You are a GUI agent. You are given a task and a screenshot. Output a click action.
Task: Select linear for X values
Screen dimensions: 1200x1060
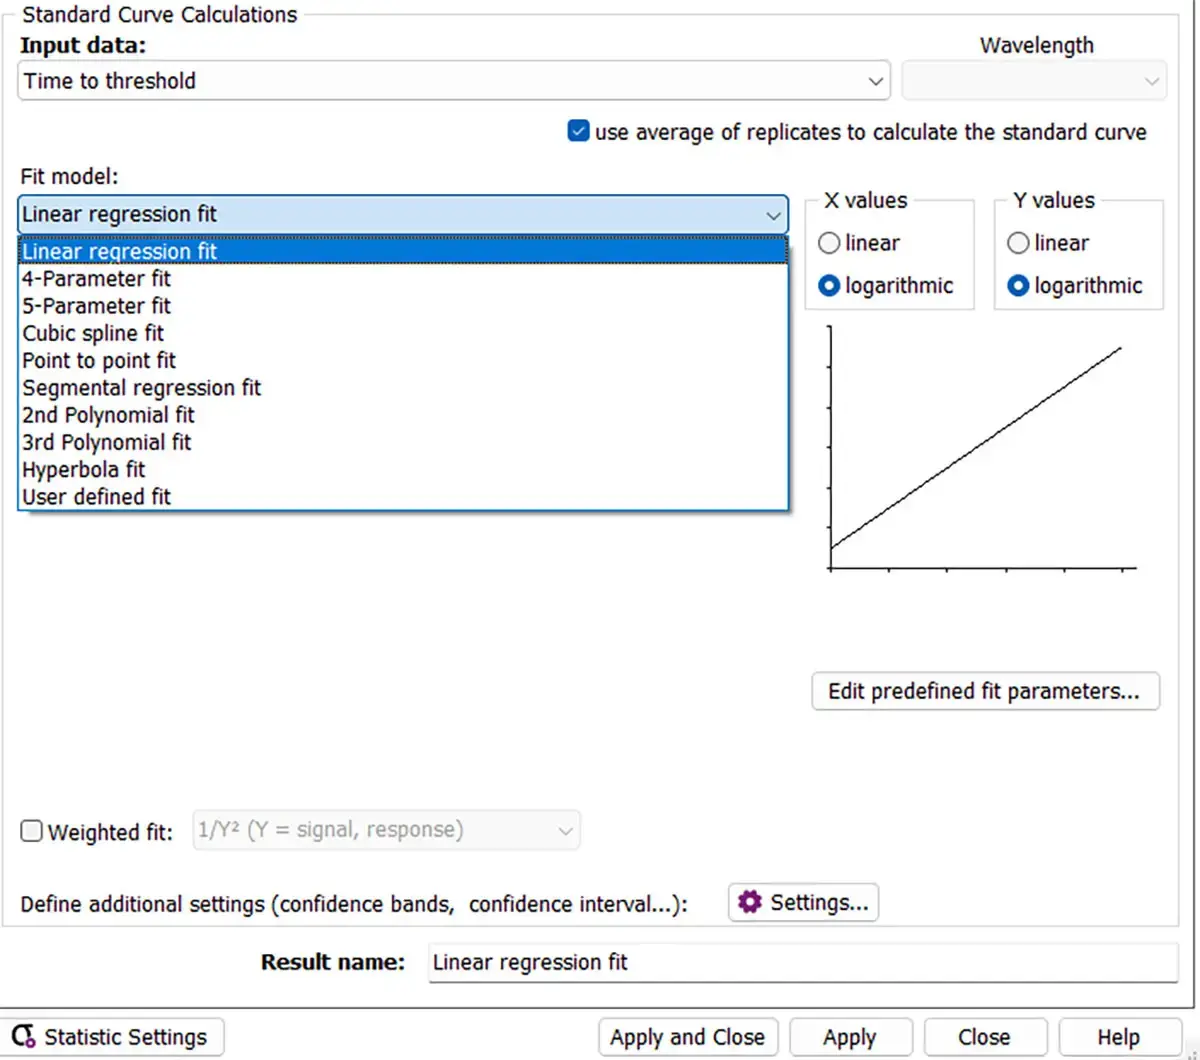pos(829,243)
